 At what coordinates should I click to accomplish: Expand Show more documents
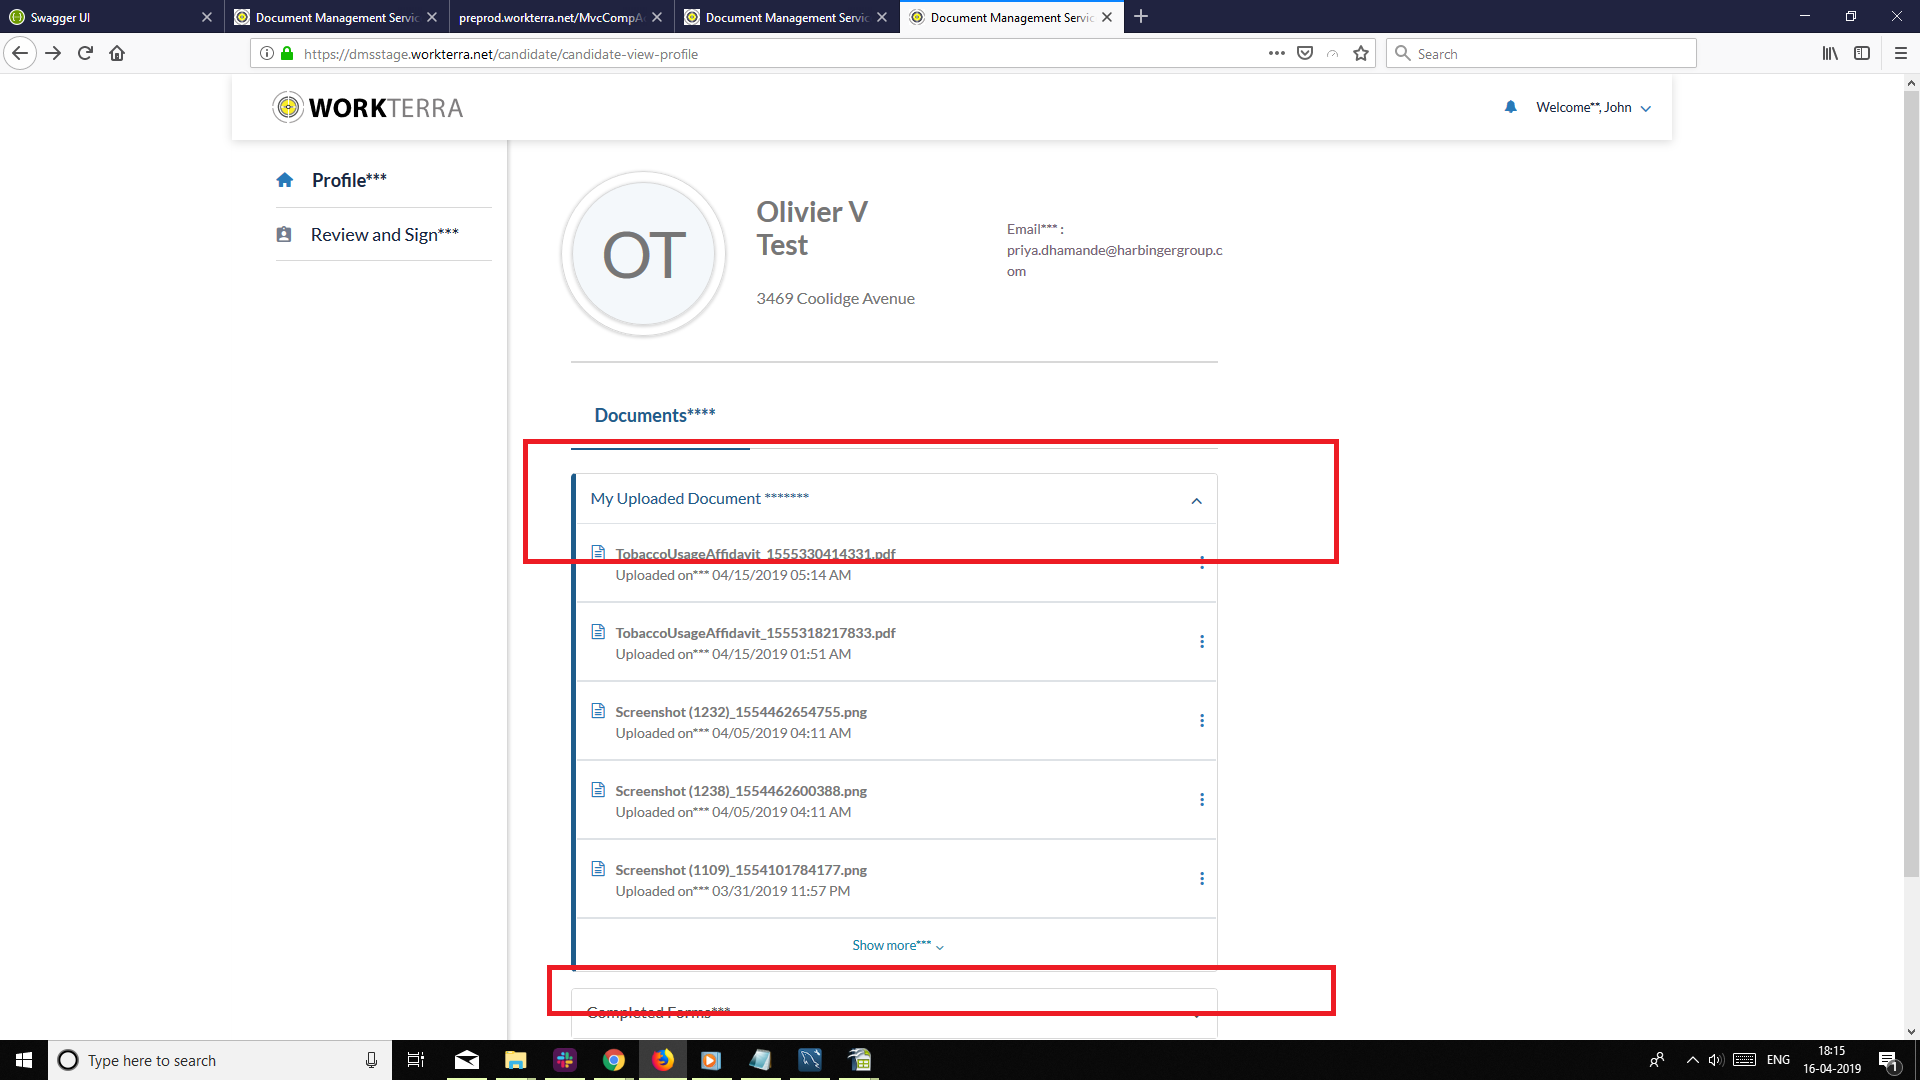pos(897,945)
